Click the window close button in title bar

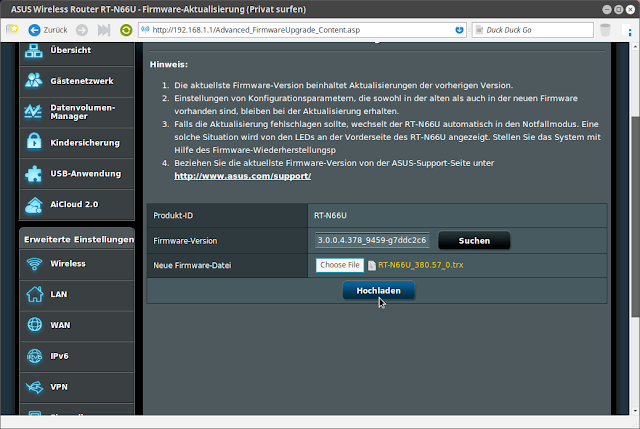(x=631, y=9)
